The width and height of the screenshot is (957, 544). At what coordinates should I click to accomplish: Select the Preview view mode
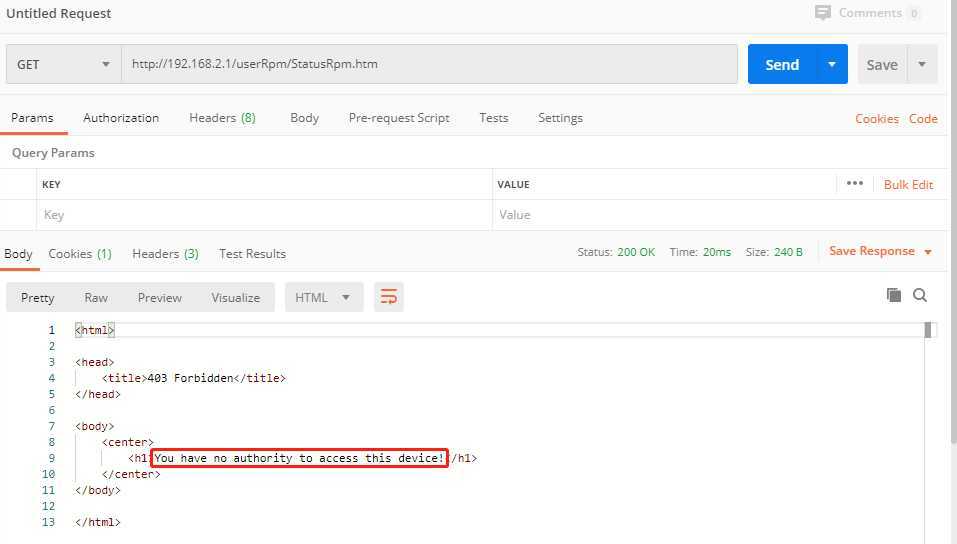[160, 297]
